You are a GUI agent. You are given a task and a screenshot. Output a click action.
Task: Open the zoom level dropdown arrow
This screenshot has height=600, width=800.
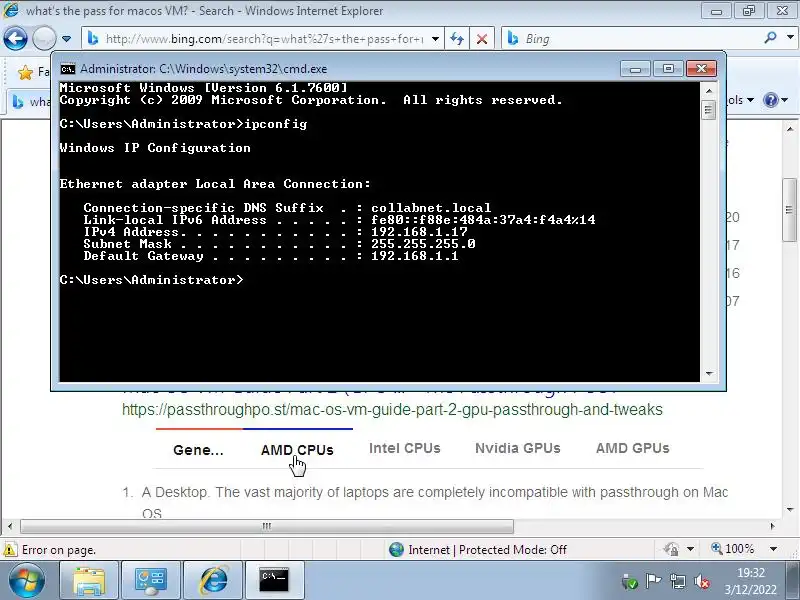pyautogui.click(x=773, y=549)
